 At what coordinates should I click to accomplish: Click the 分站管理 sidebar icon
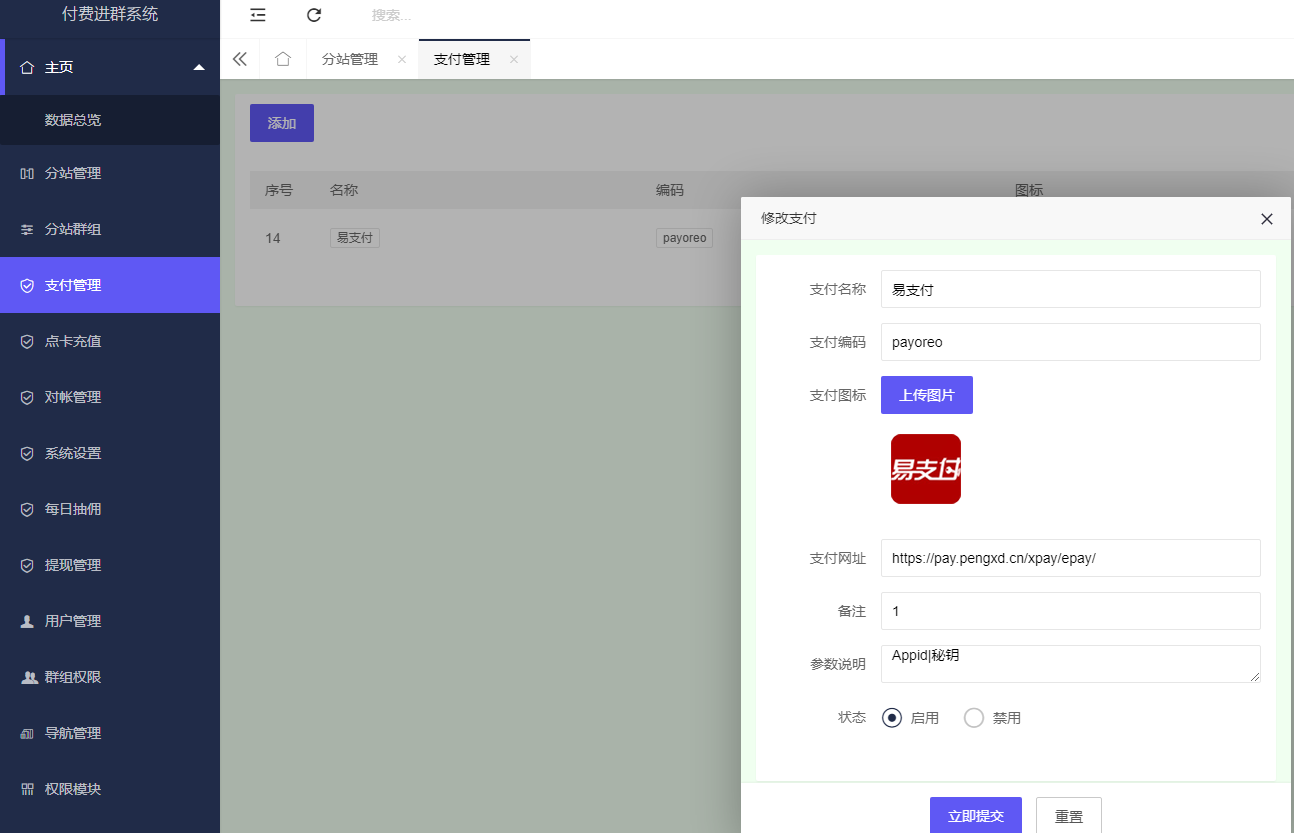click(x=27, y=173)
